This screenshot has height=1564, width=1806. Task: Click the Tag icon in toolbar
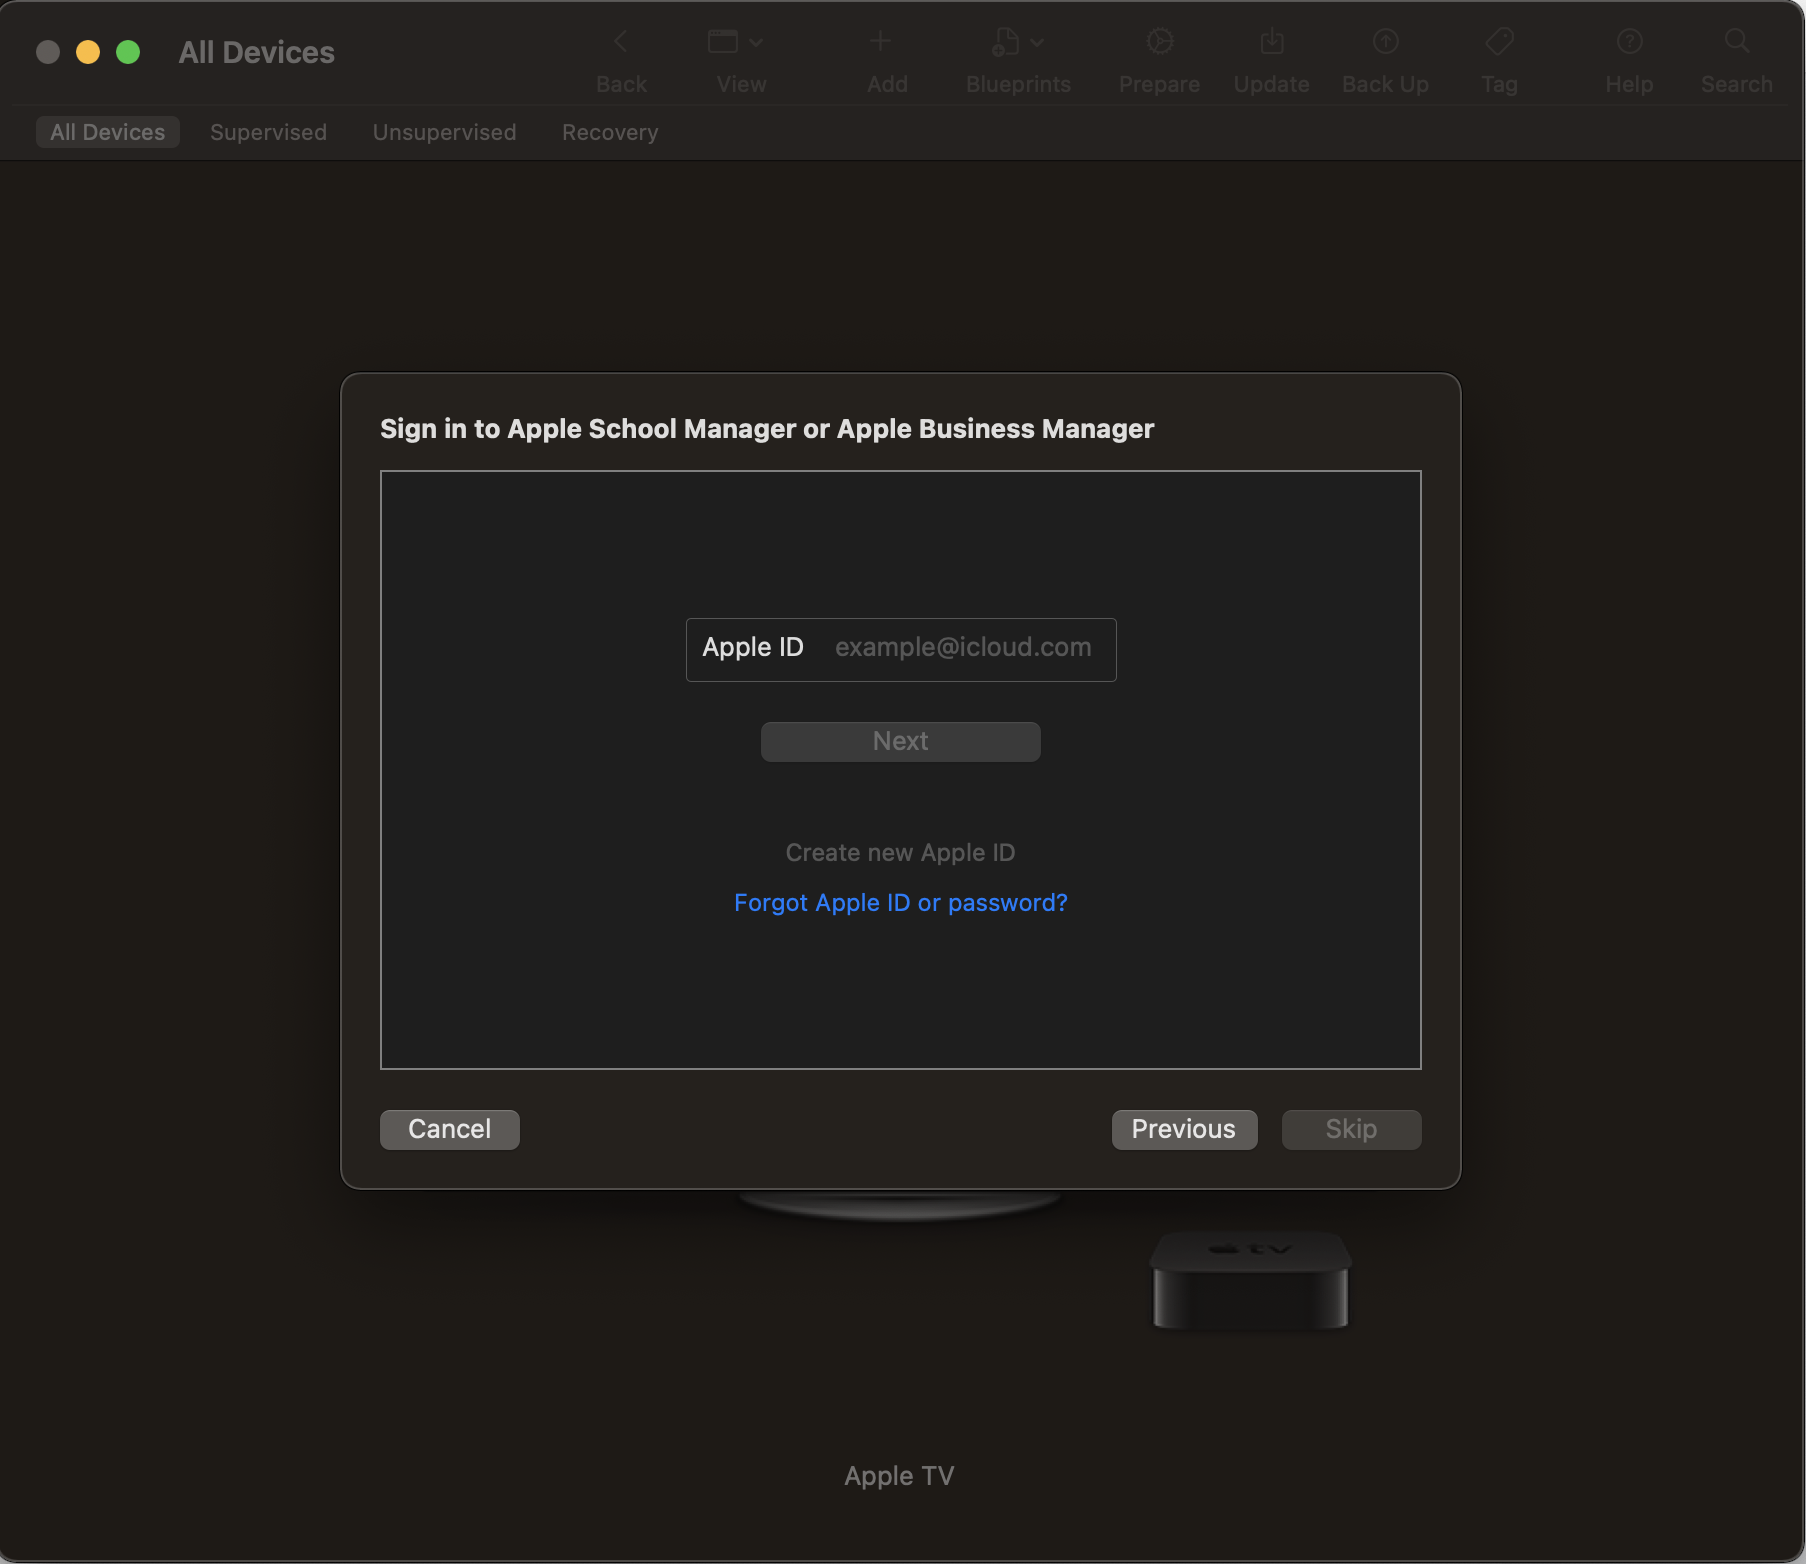(1500, 42)
